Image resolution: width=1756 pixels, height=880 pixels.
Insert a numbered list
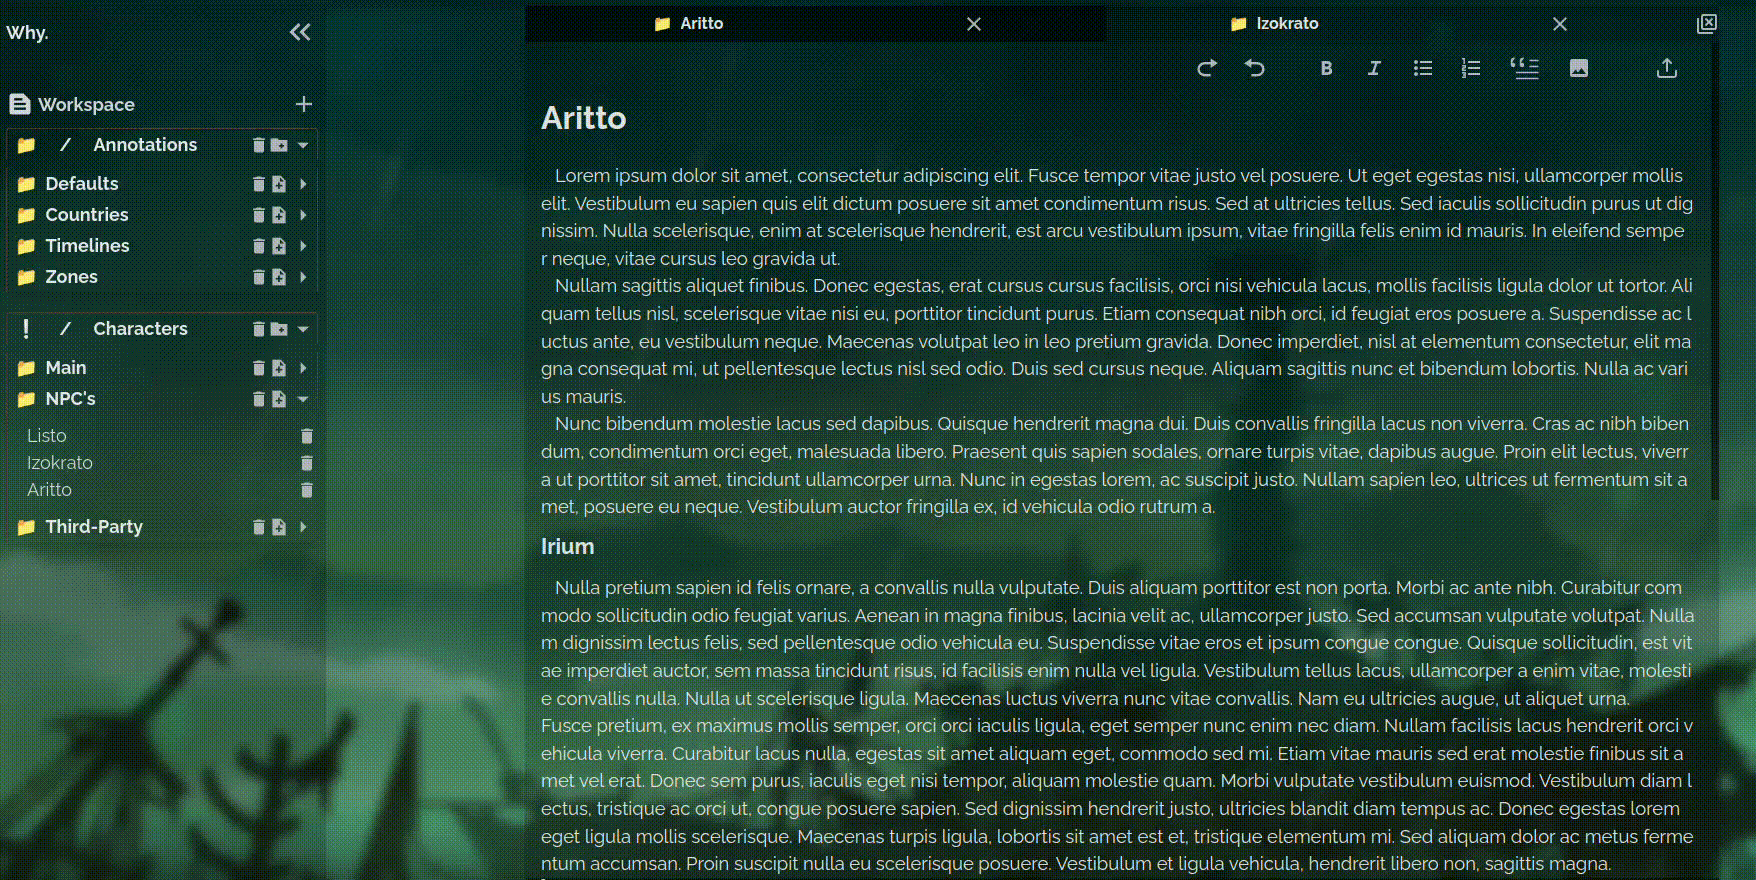(x=1471, y=68)
